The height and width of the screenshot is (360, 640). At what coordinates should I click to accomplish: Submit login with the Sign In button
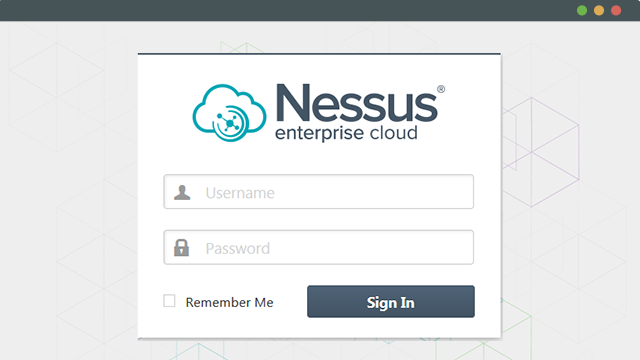391,302
